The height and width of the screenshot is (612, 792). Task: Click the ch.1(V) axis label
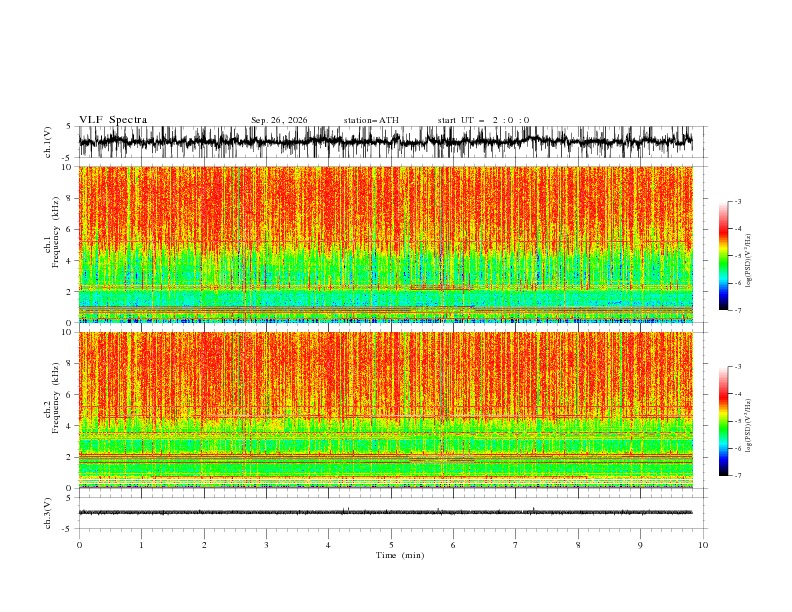(x=48, y=142)
